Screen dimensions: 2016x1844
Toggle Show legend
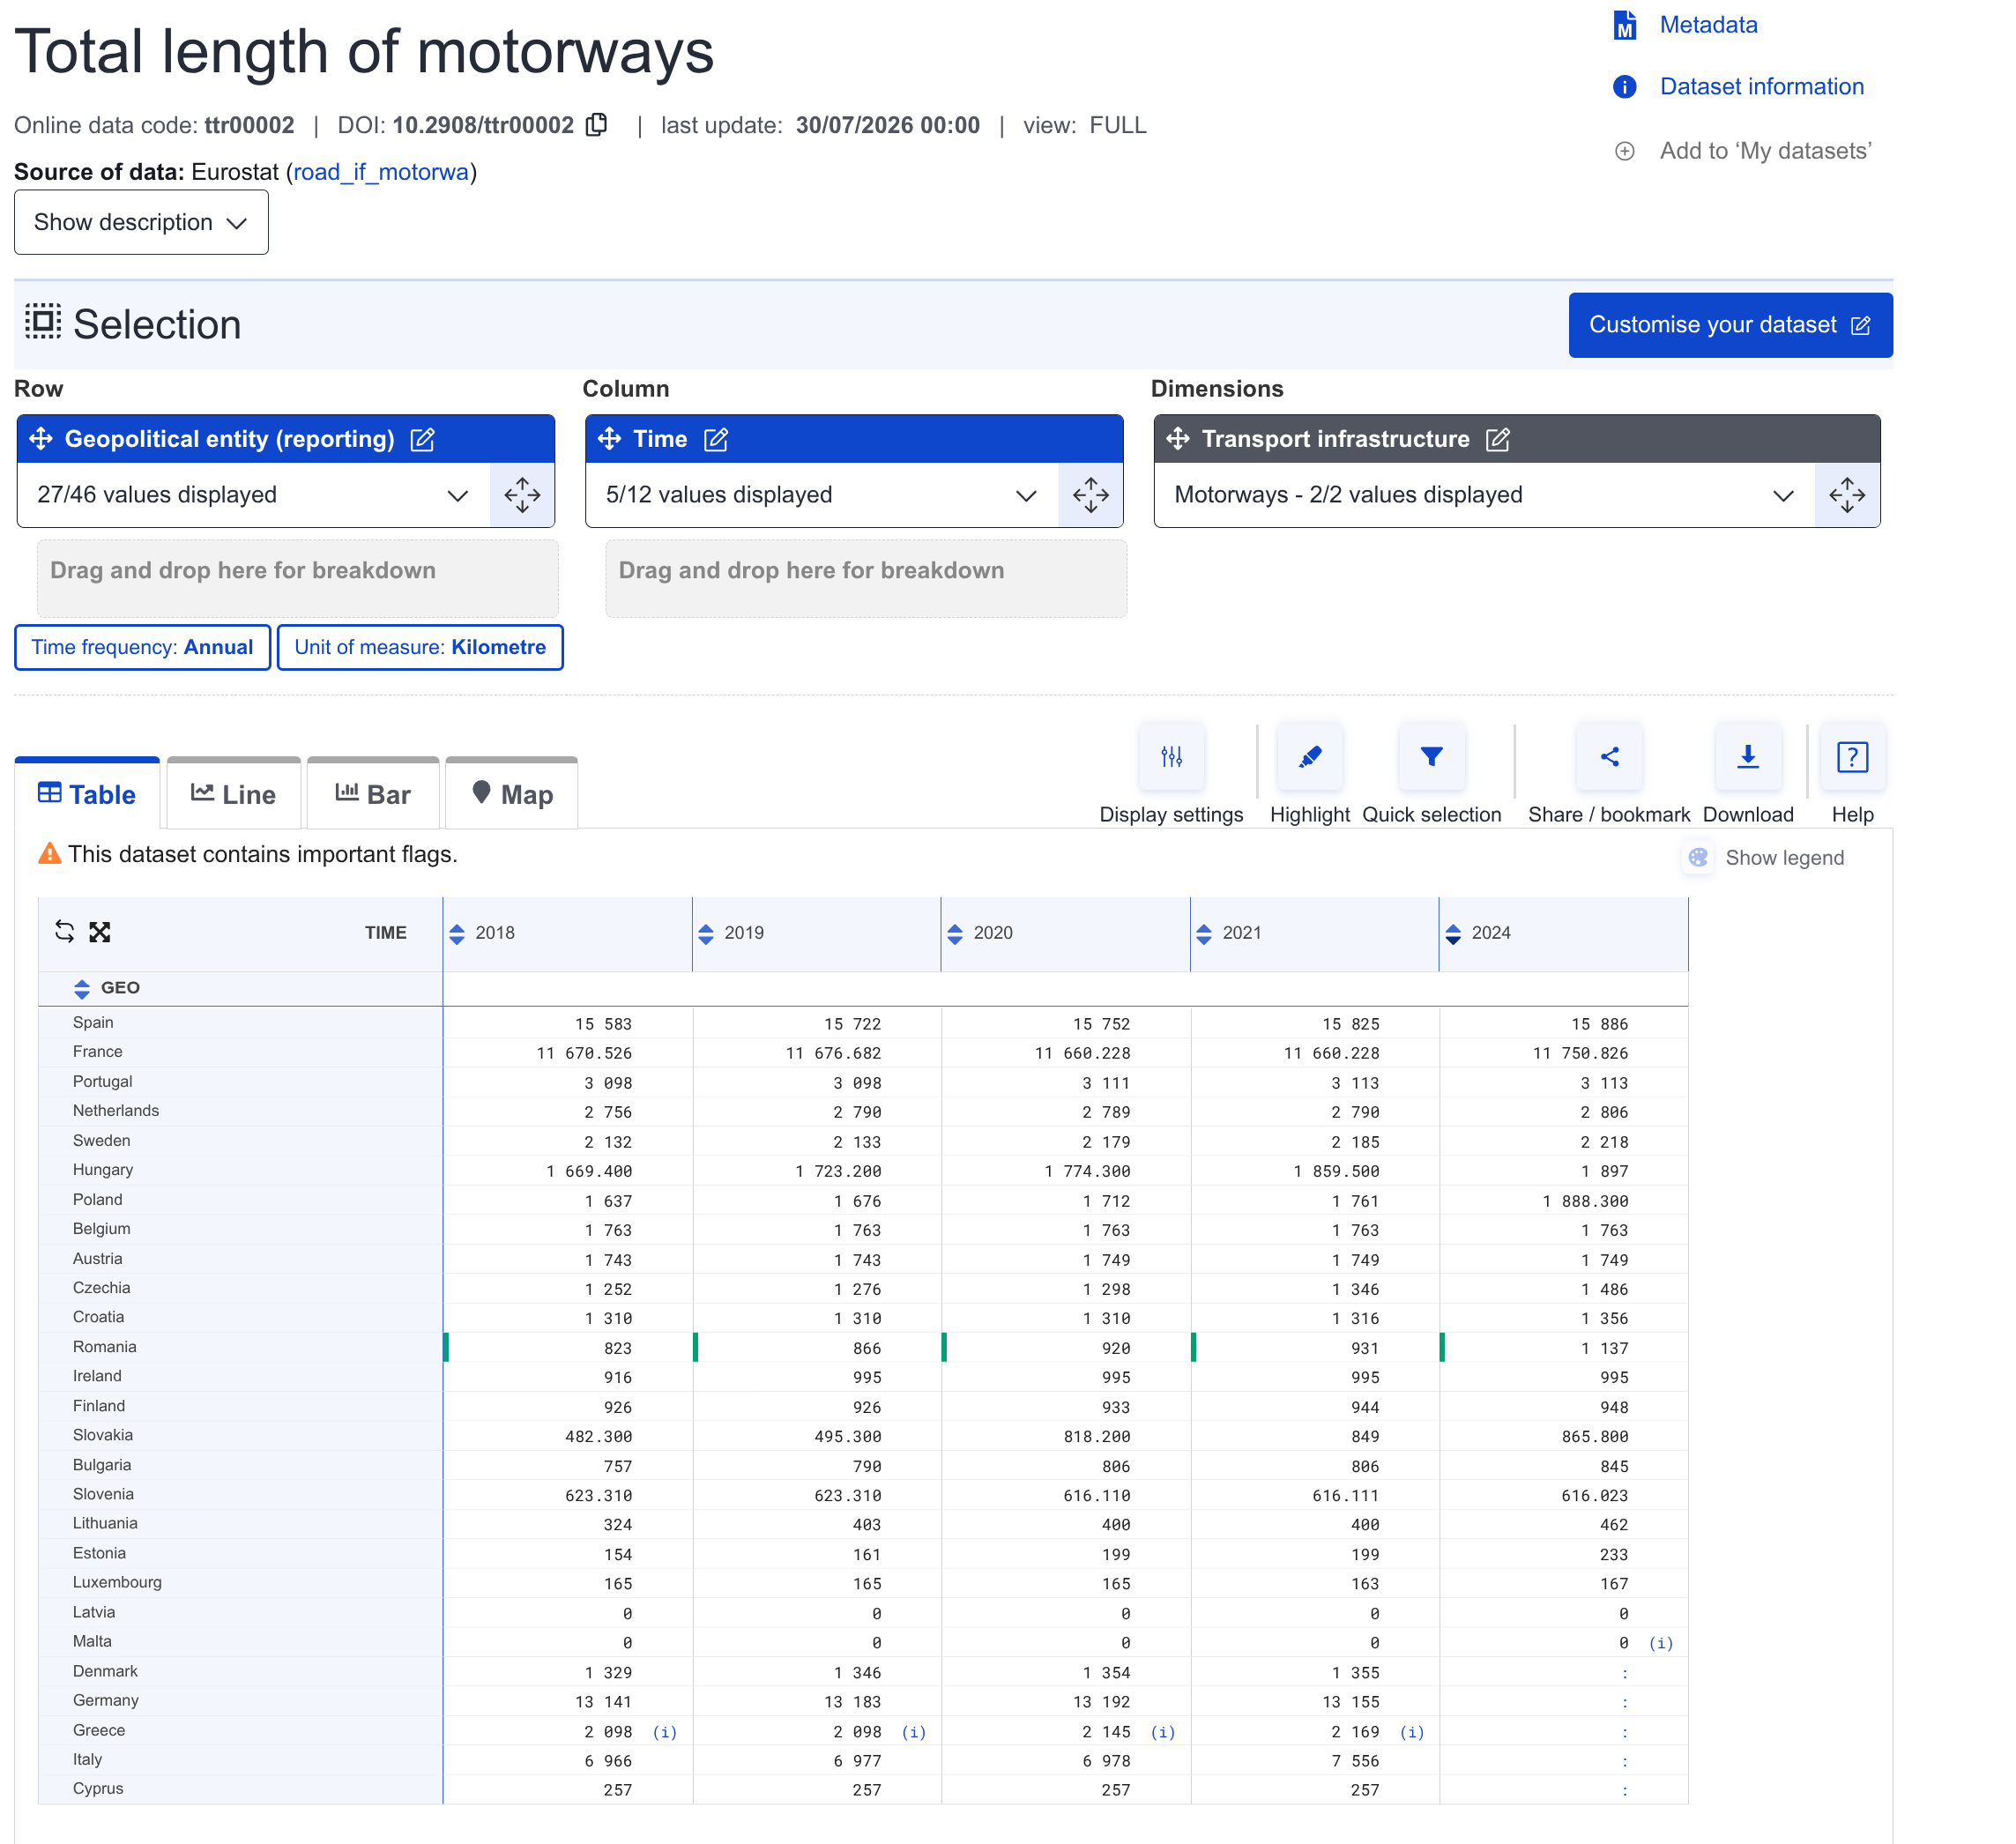(x=1767, y=858)
